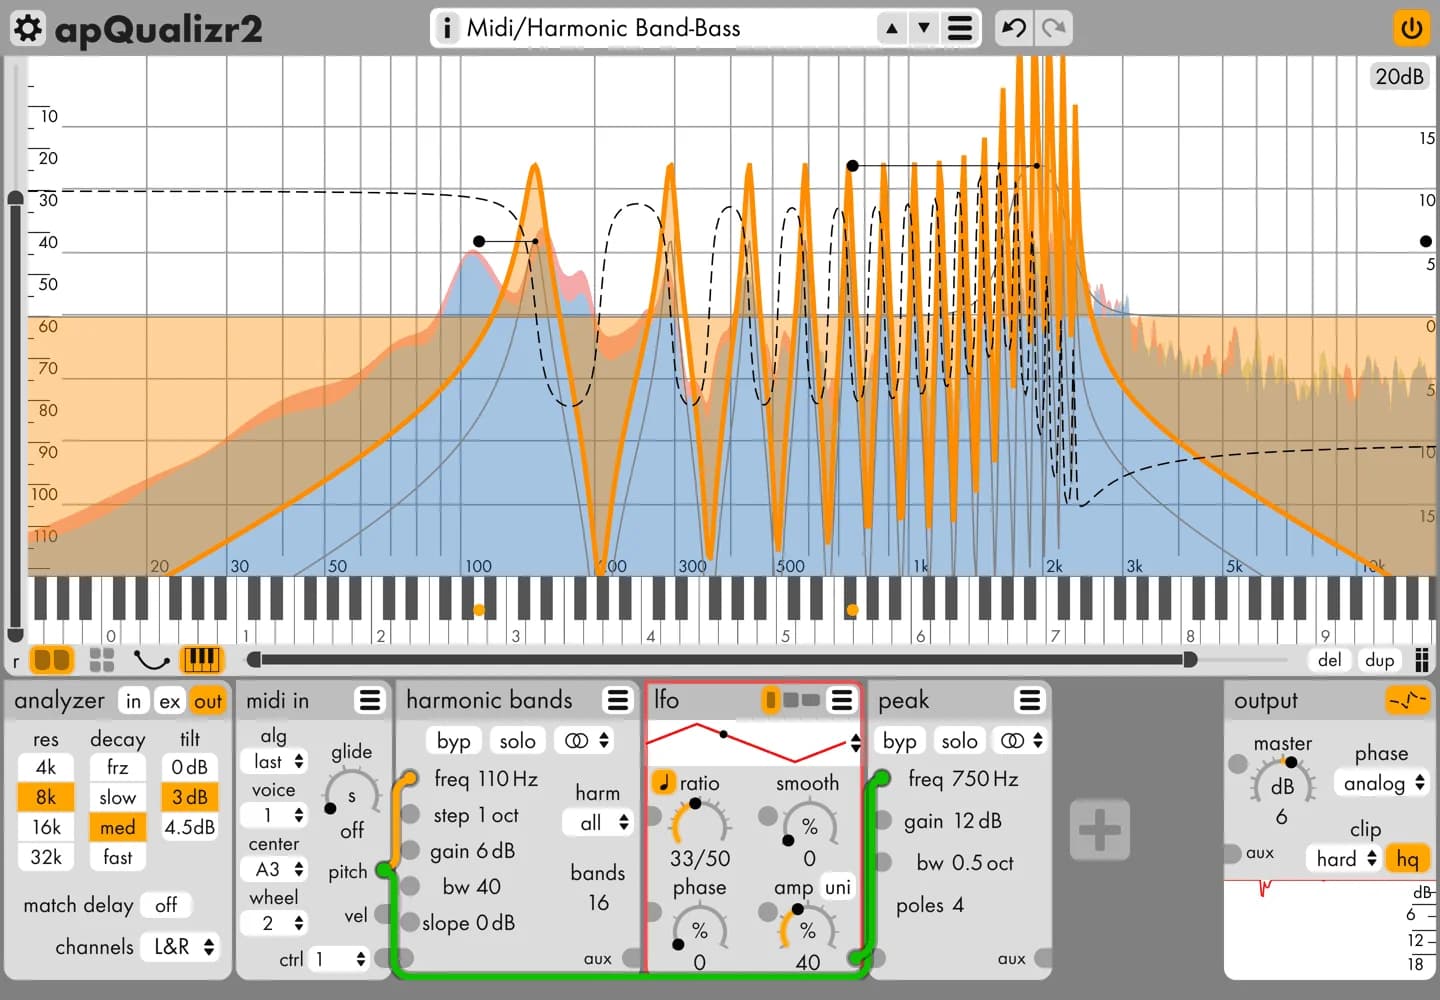Toggle the output phase invert icon
This screenshot has width=1440, height=1000.
point(1407,700)
